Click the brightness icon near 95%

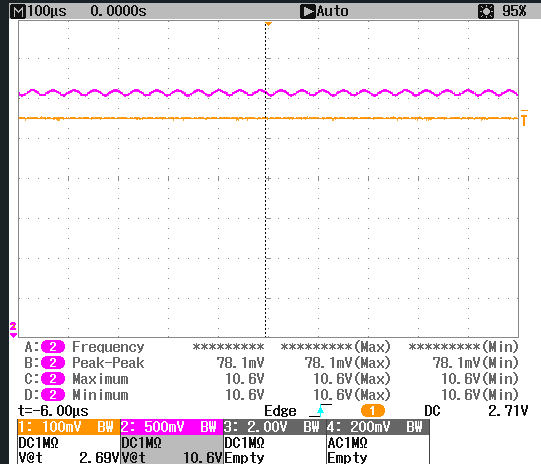point(486,11)
